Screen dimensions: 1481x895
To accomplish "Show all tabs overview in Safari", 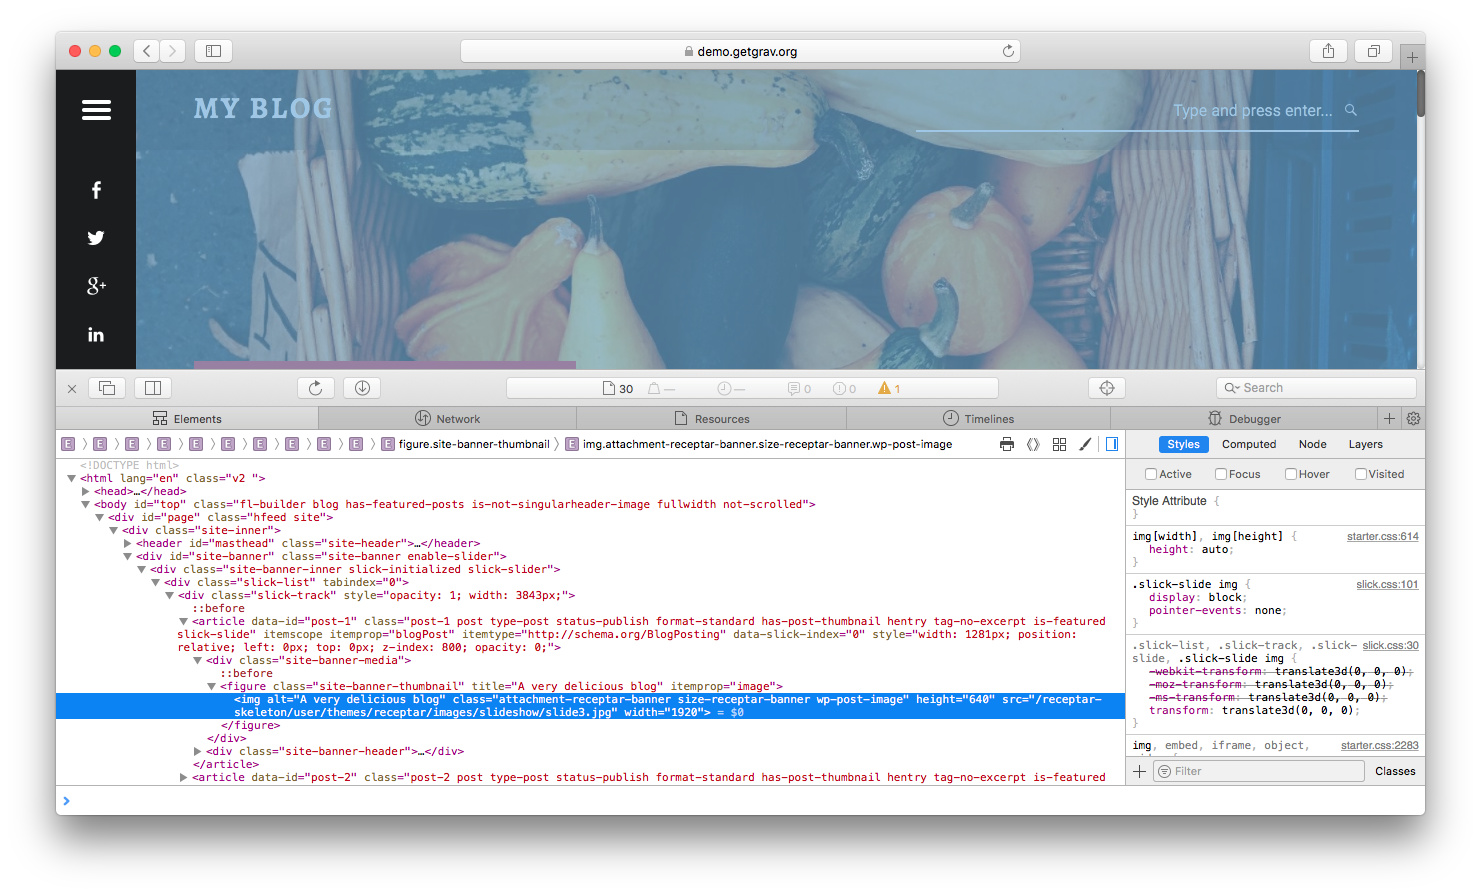I will pos(1374,51).
